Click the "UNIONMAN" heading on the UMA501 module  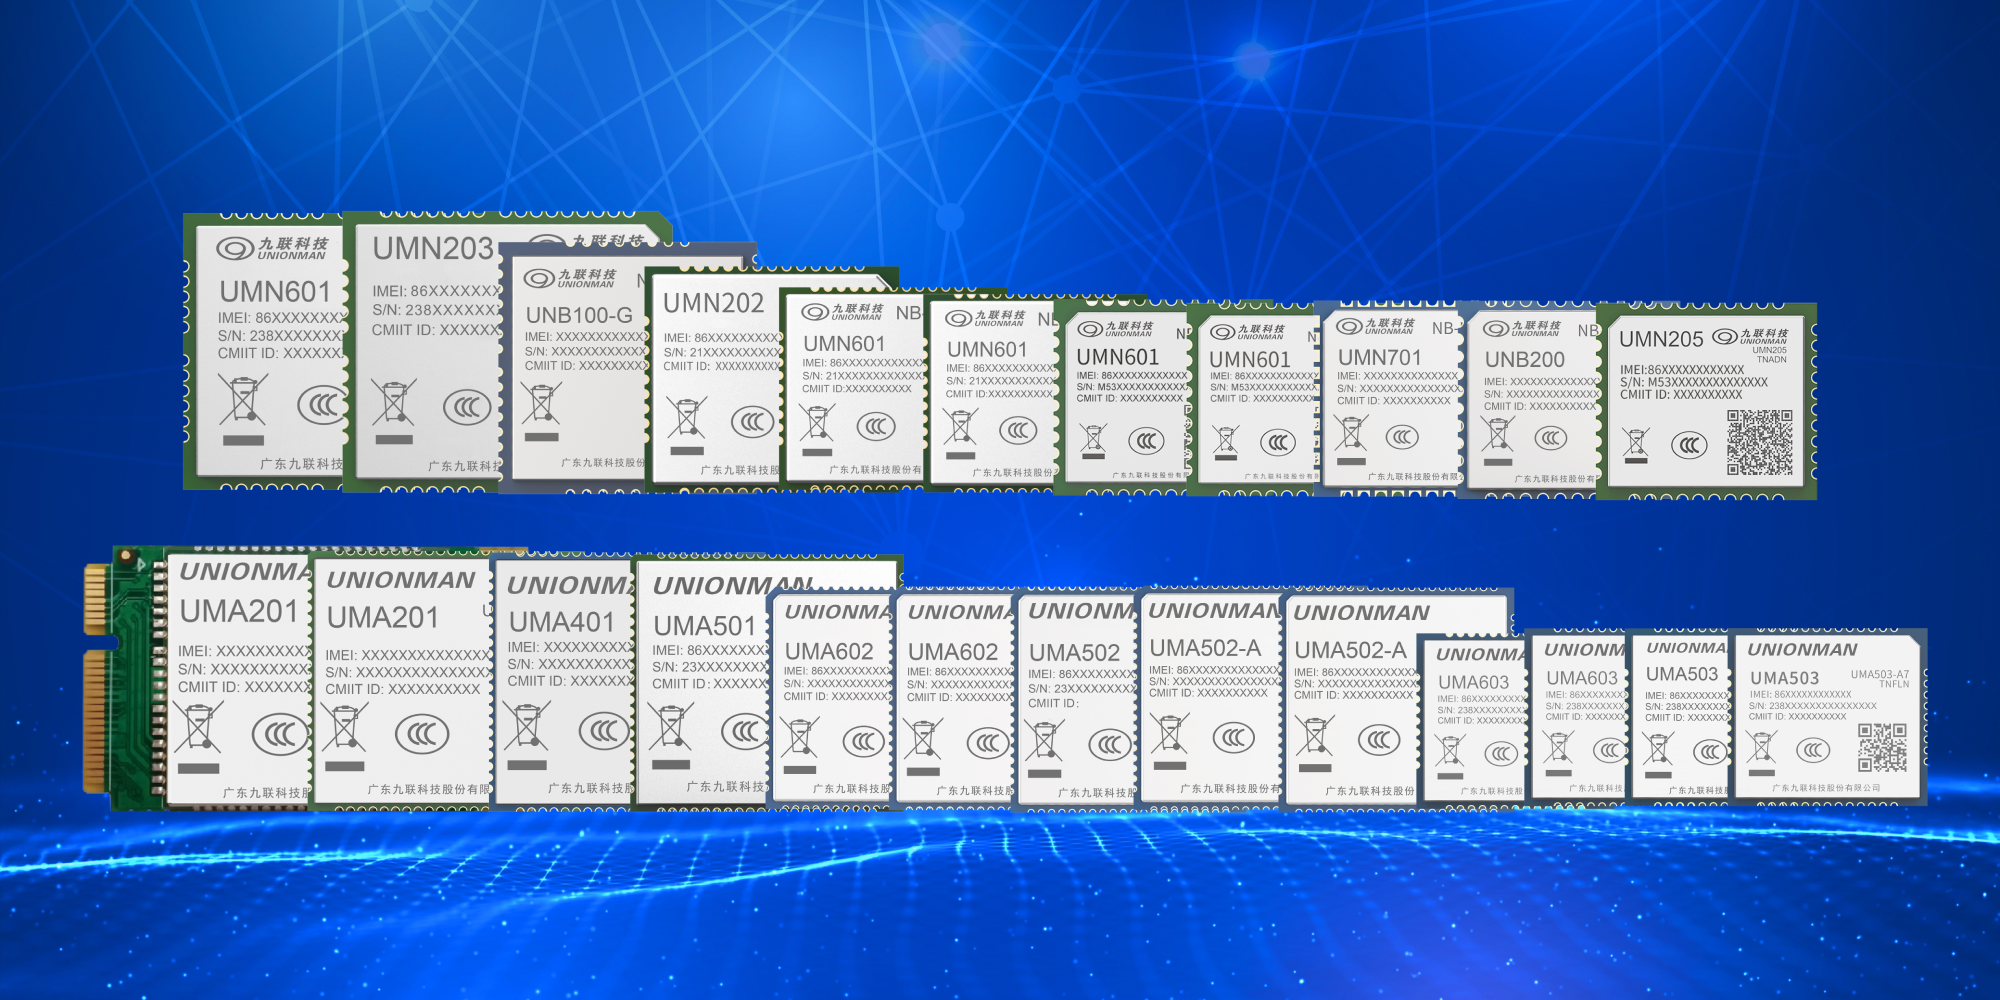pos(731,585)
